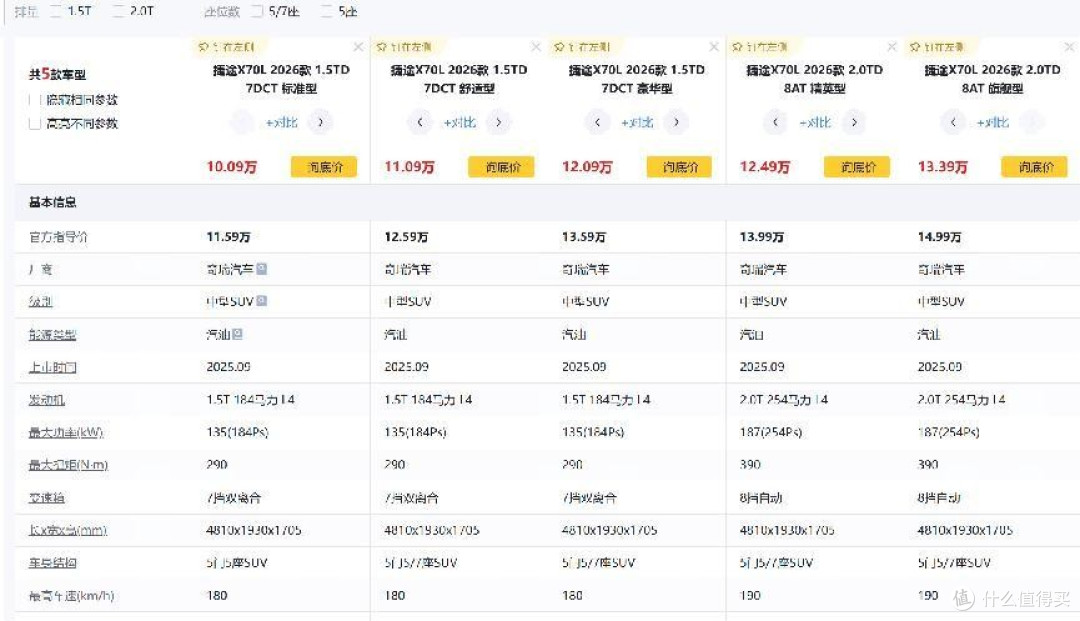Select the 共5款车型 count text

(x=57, y=74)
